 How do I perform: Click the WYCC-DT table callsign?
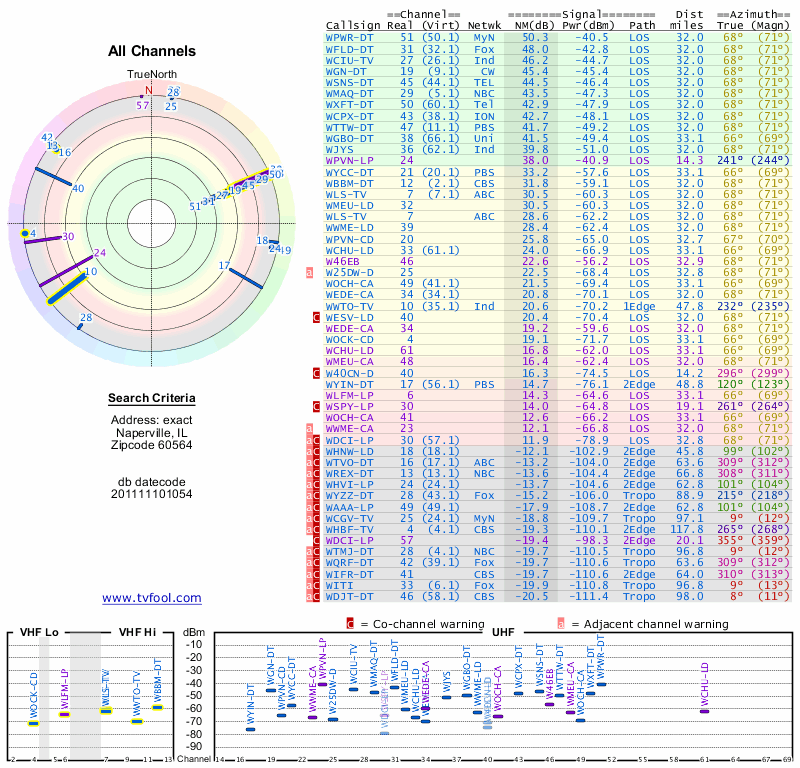[x=349, y=172]
